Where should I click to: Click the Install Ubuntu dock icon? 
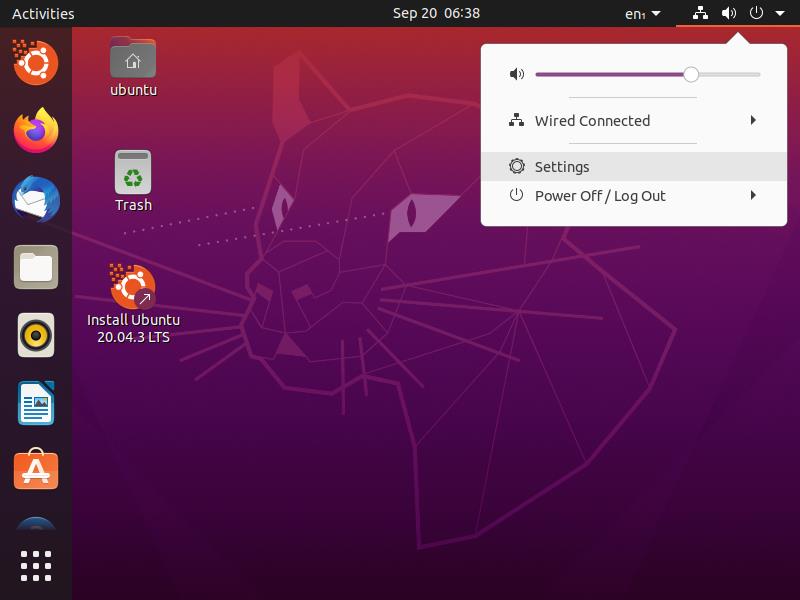click(36, 63)
